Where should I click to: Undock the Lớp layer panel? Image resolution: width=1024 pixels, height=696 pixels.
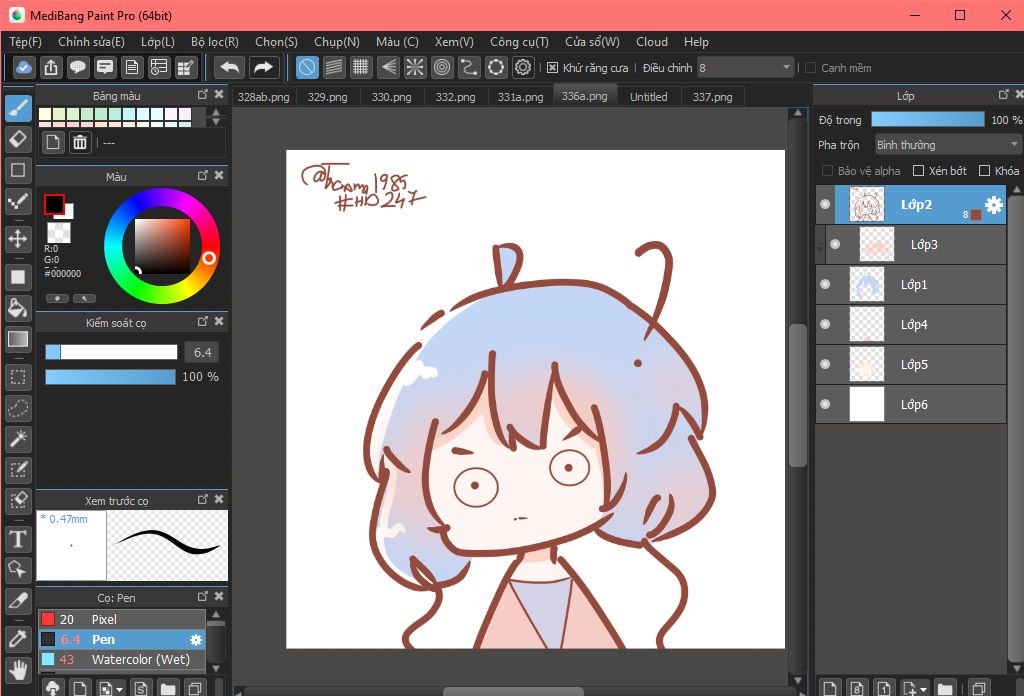coord(1004,95)
